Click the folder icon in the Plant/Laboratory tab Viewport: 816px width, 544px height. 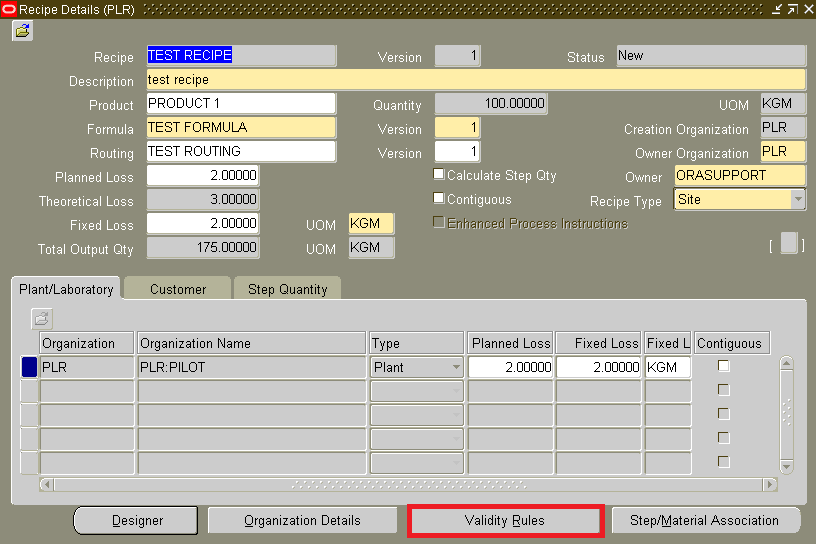coord(42,319)
